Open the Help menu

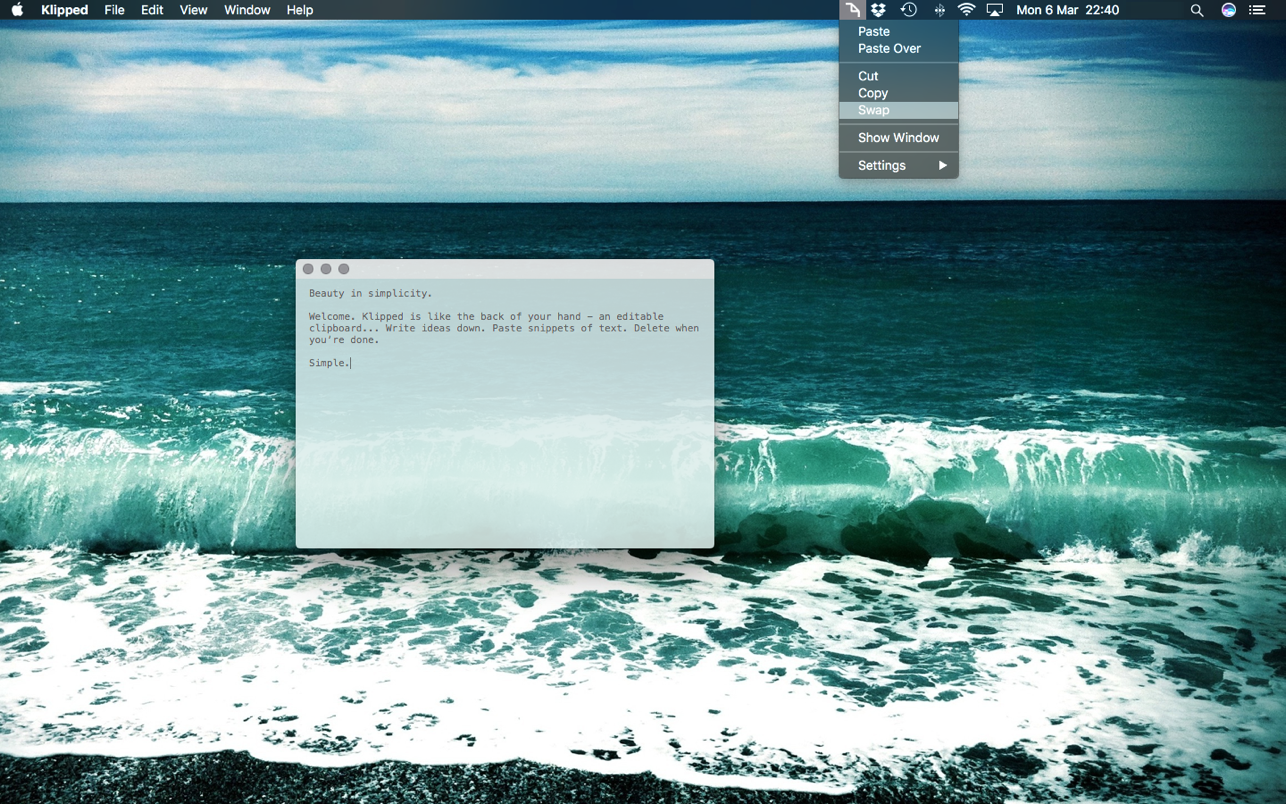click(300, 10)
